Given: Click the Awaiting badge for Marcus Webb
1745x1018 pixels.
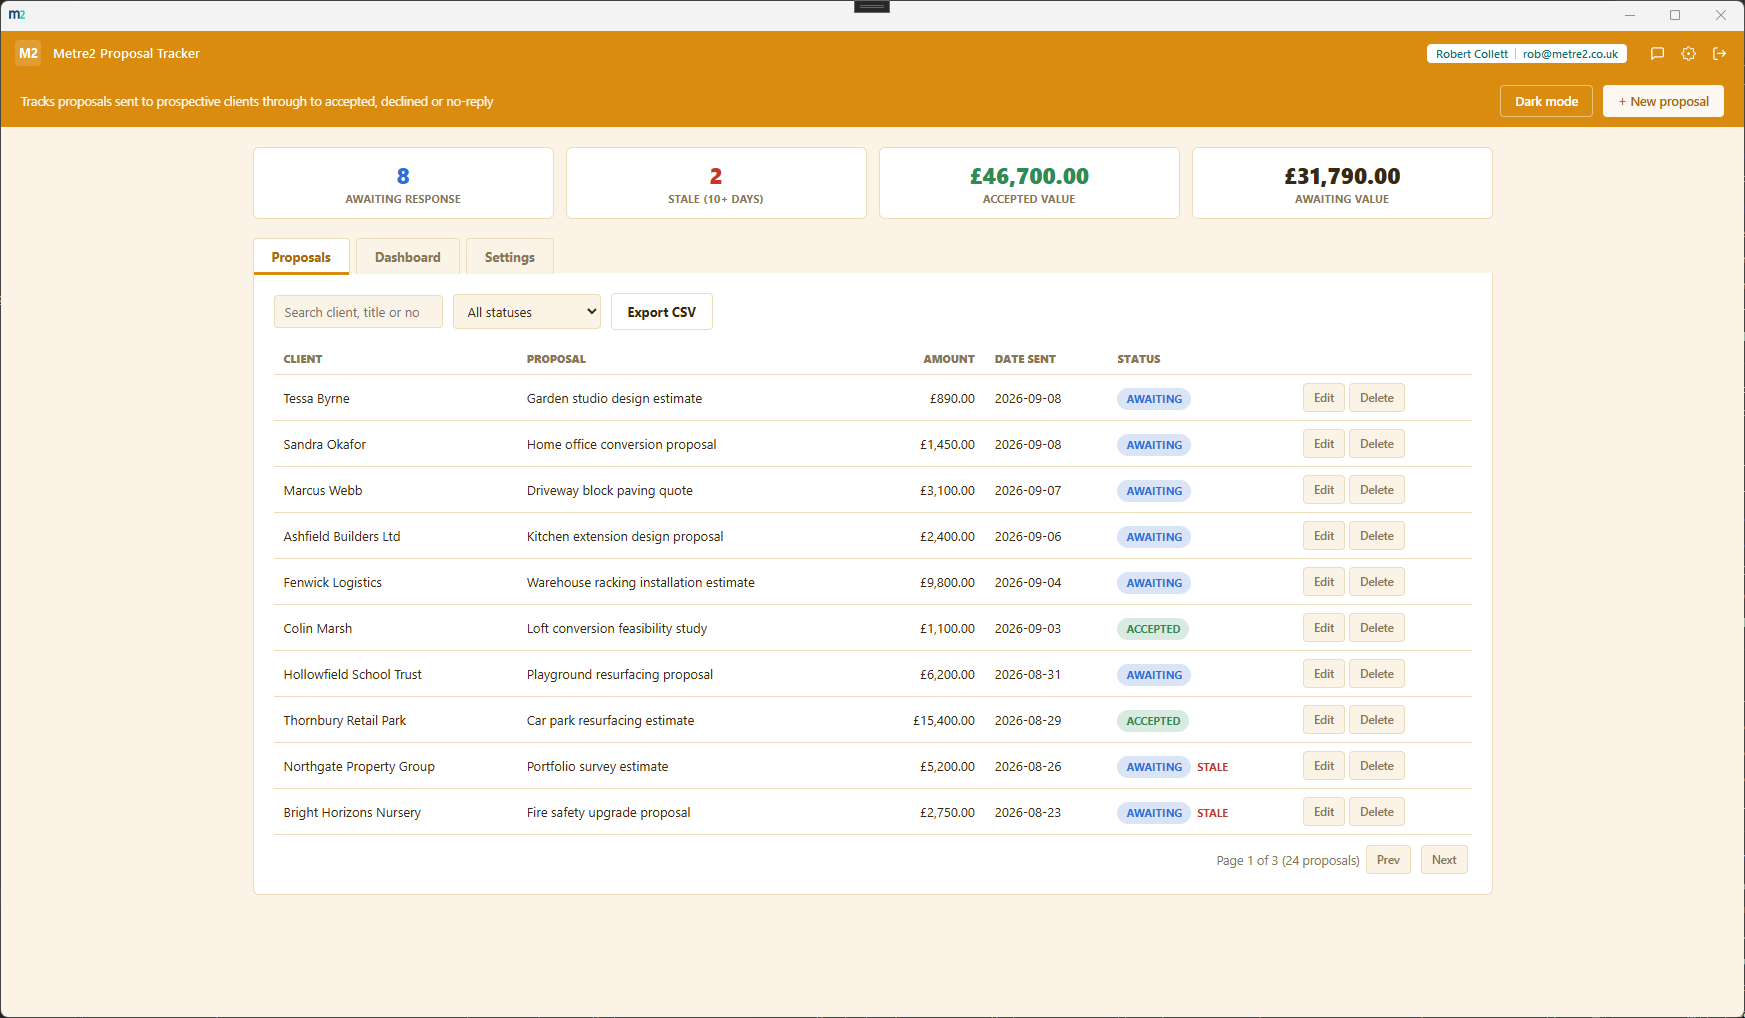Looking at the screenshot, I should point(1154,491).
